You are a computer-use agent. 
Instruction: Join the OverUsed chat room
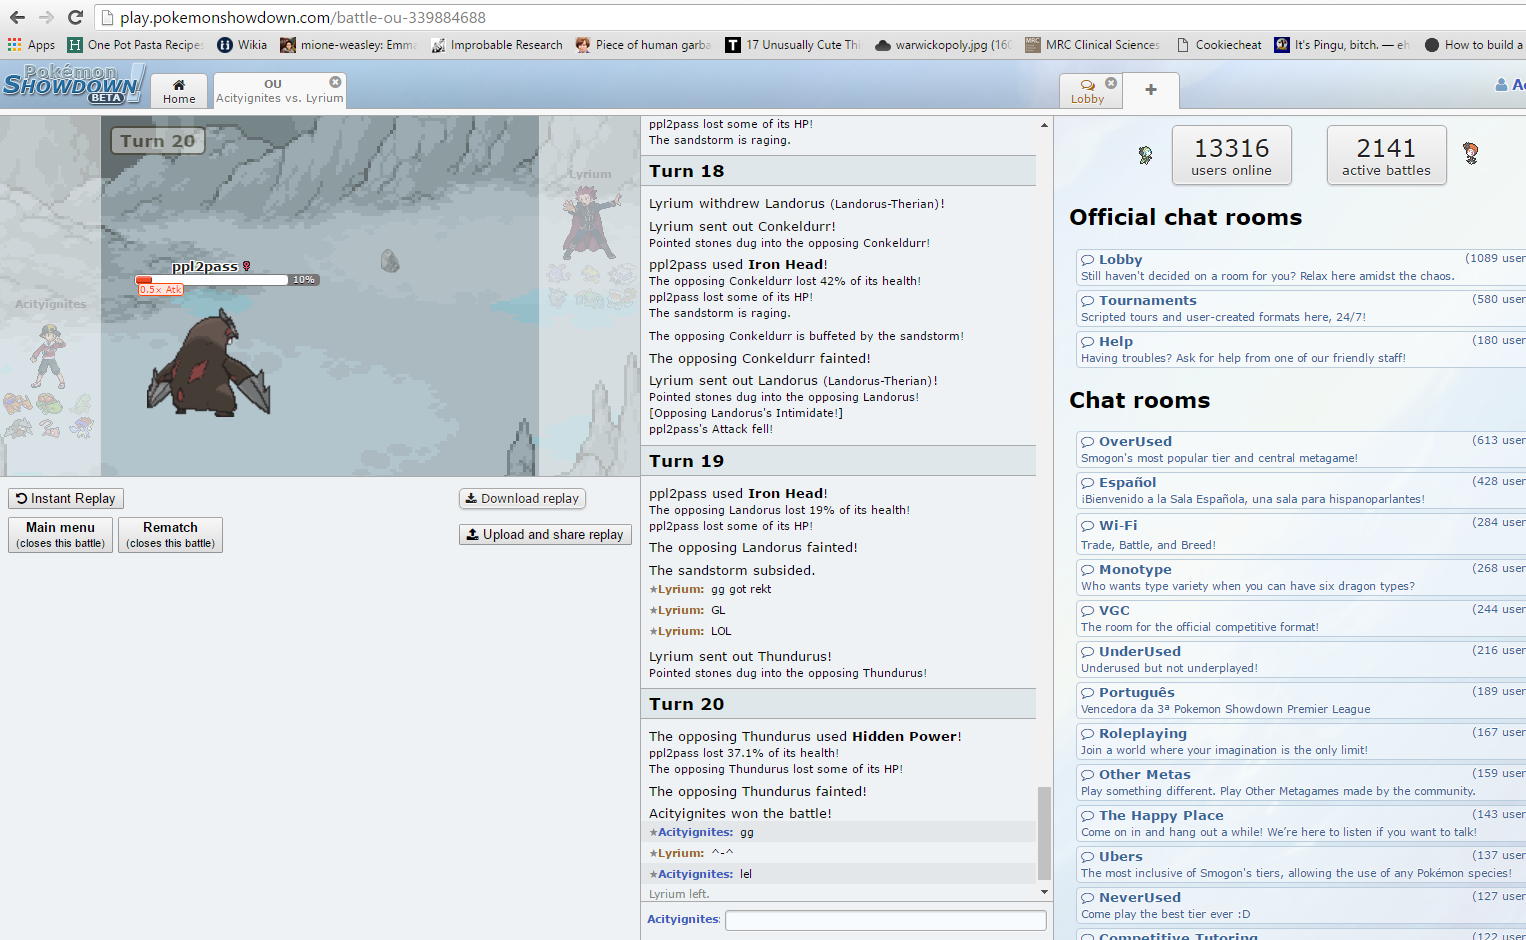pos(1300,449)
